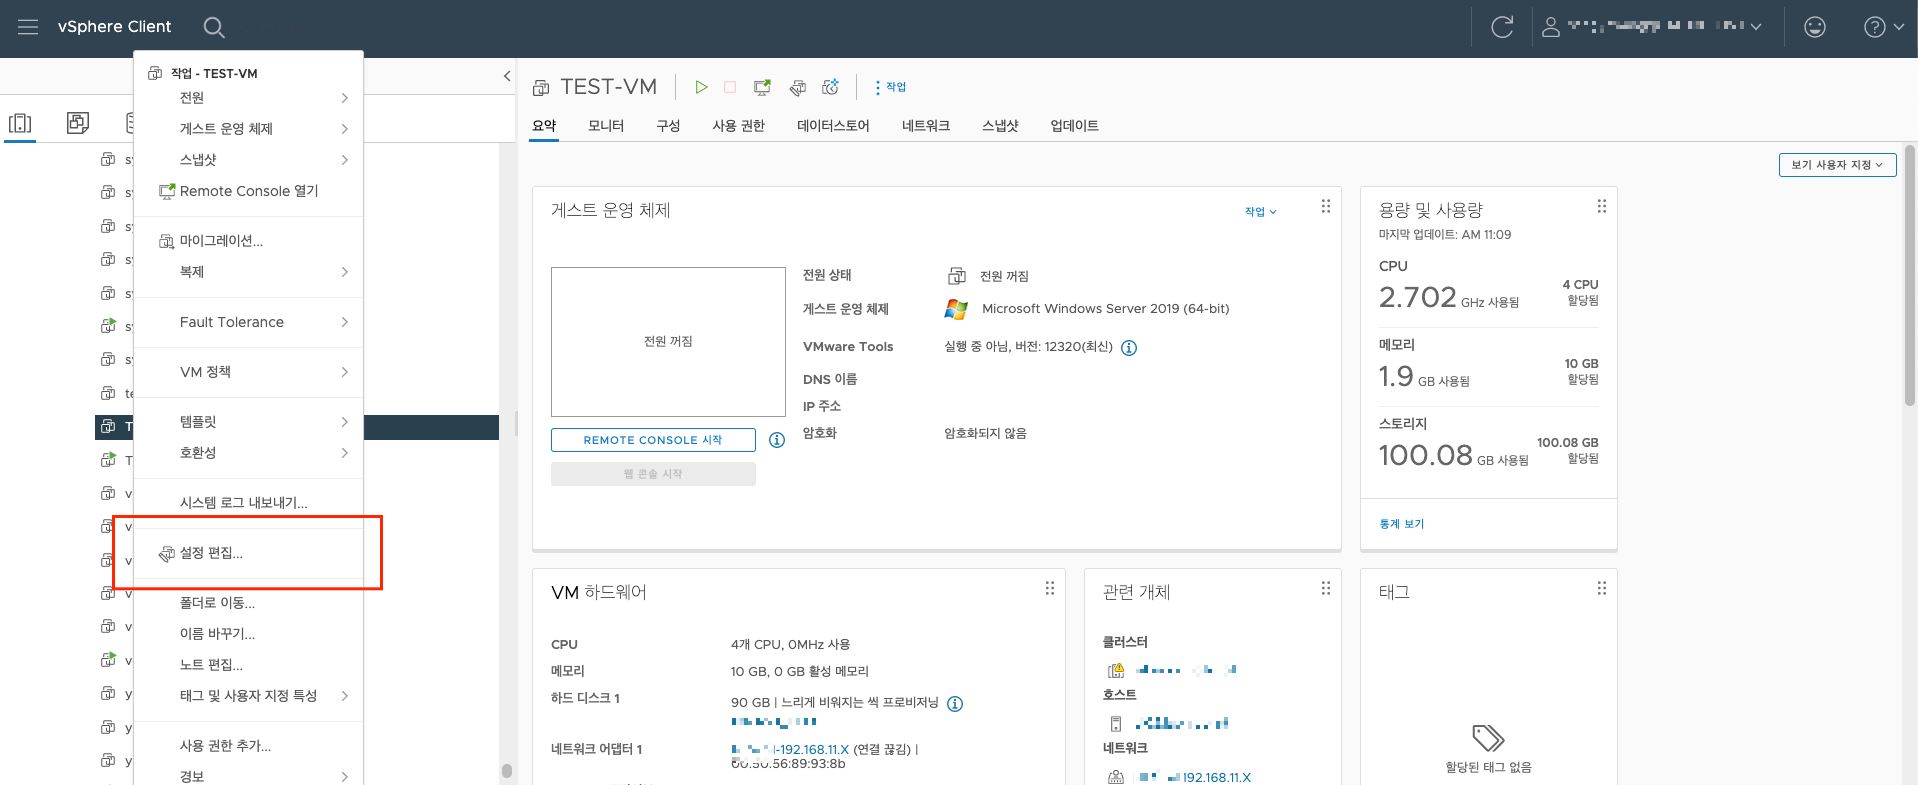Click the take snapshot toolbar icon

[830, 87]
